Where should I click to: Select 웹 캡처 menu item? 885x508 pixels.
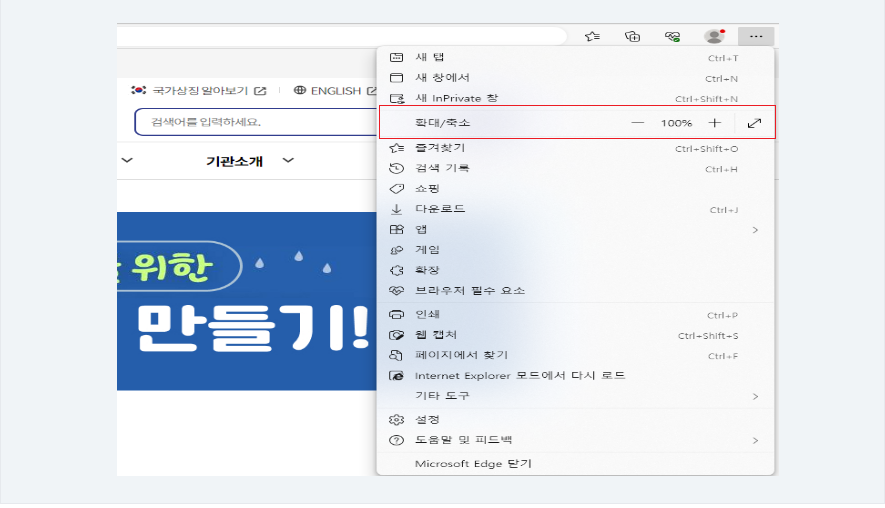point(436,335)
